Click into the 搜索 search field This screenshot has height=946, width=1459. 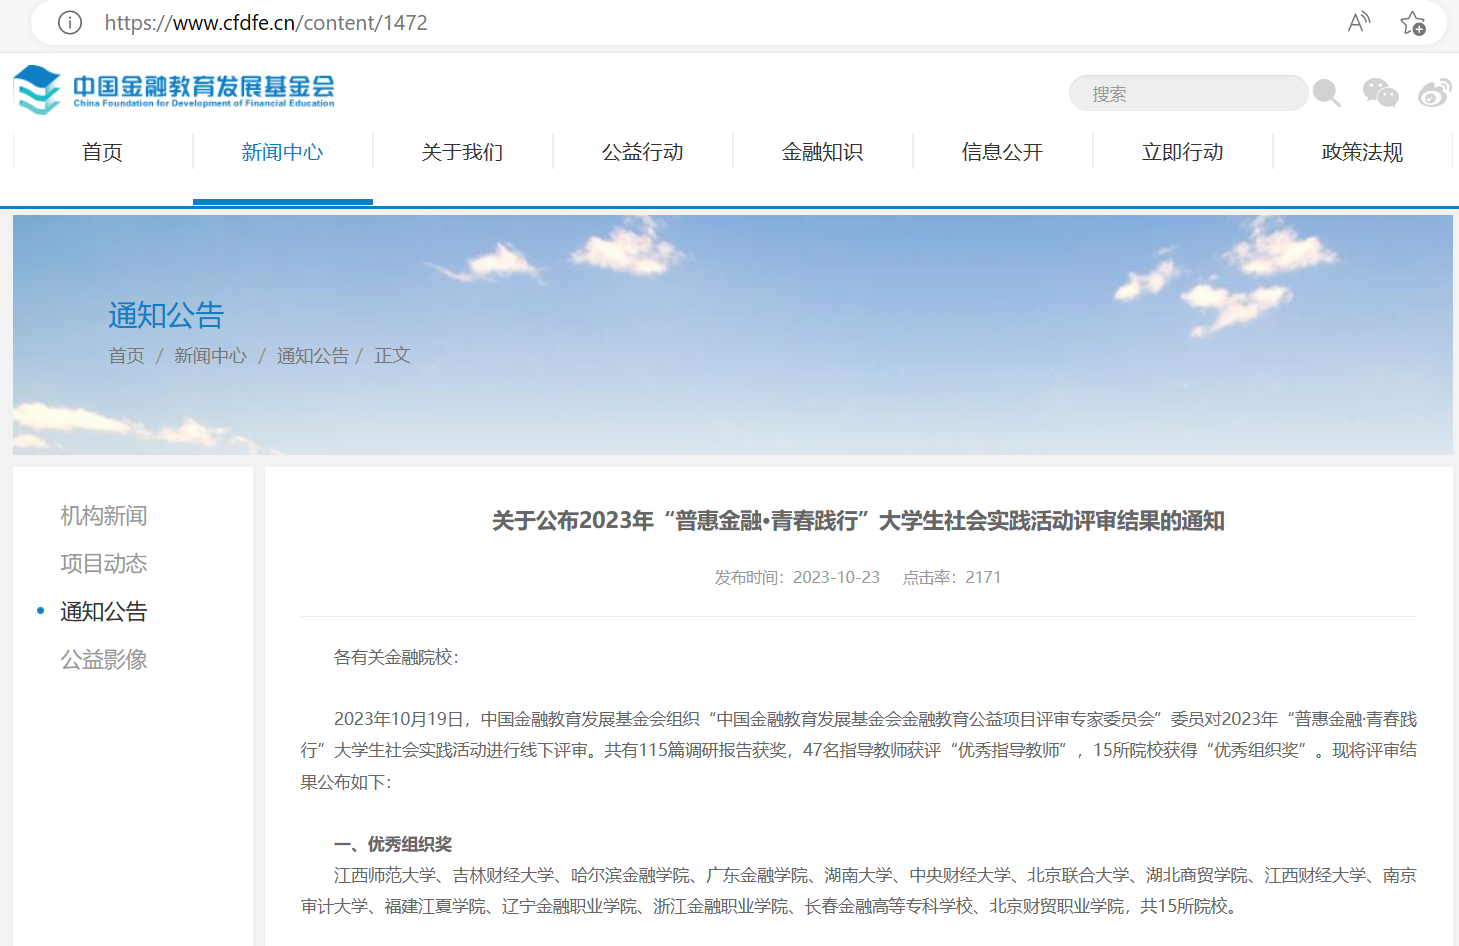pos(1188,93)
